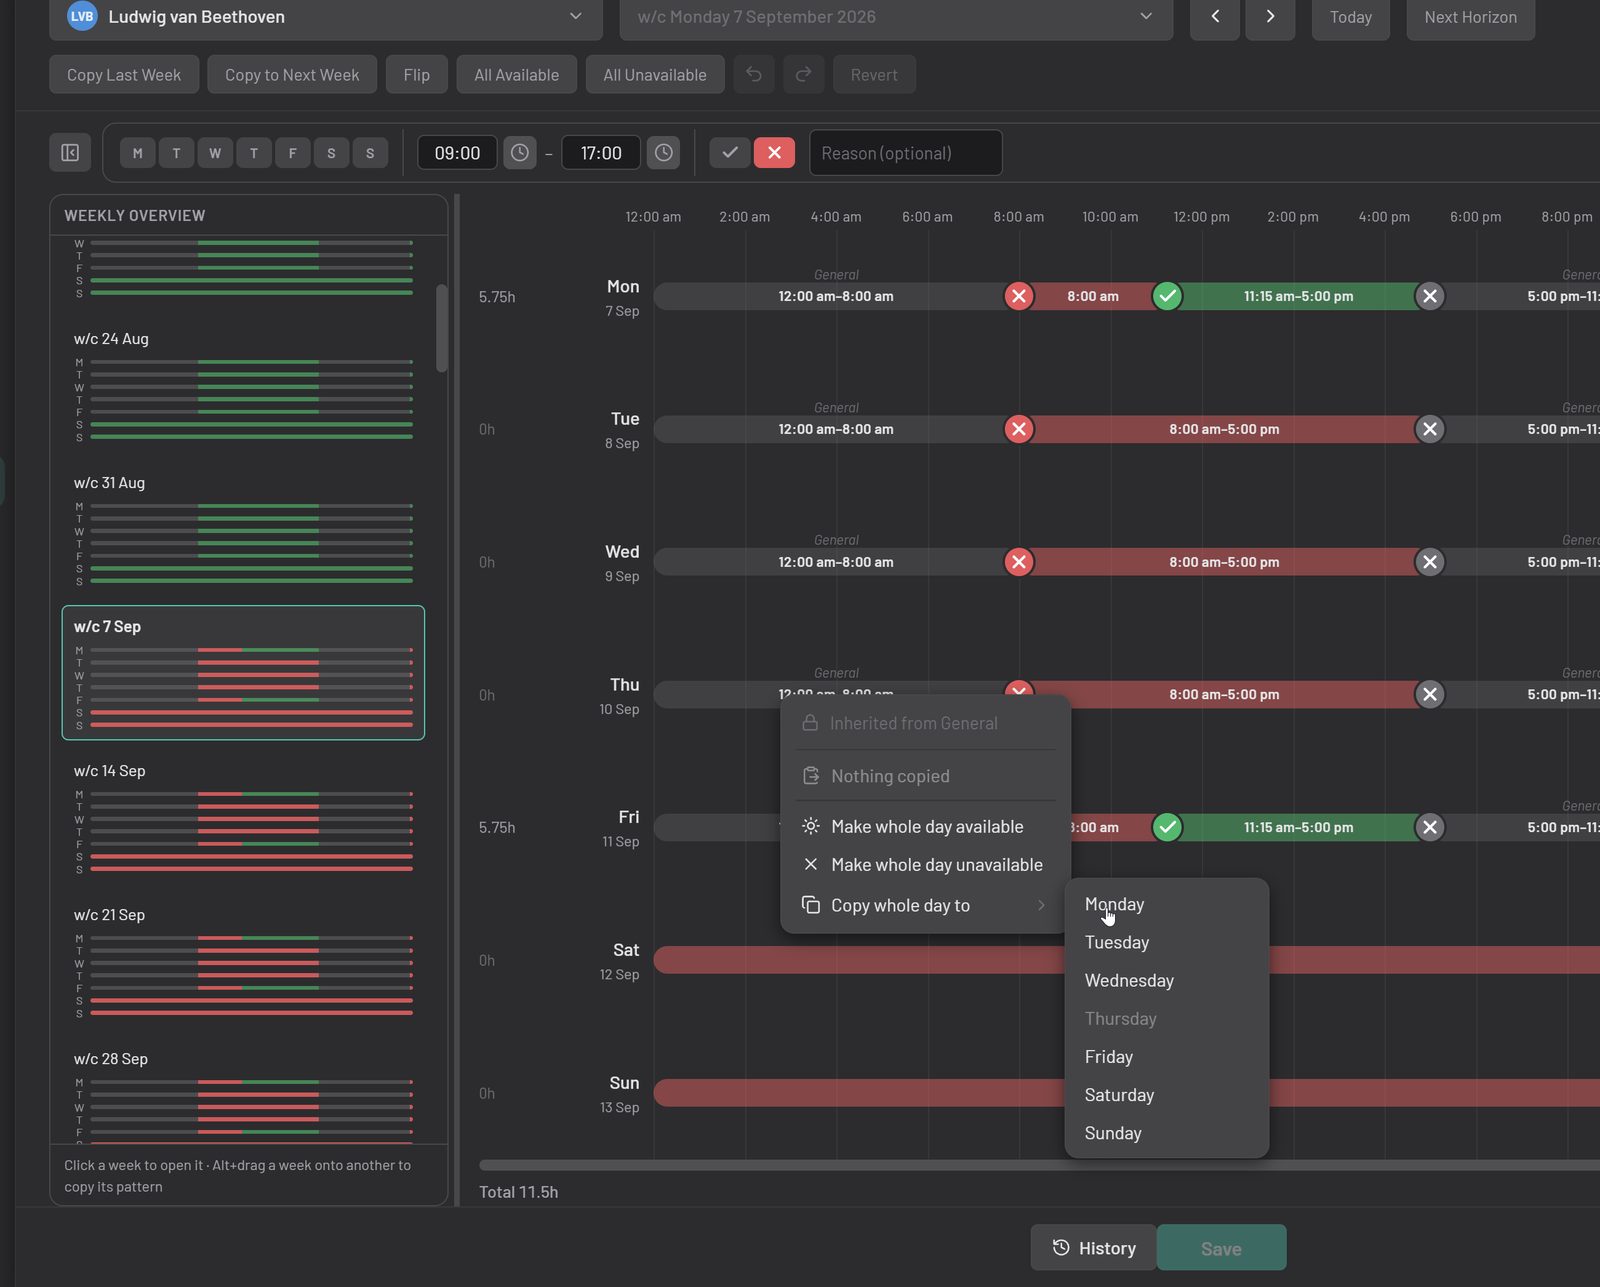Go to next week arrow
Screen dimensions: 1600x1287
click(1270, 17)
